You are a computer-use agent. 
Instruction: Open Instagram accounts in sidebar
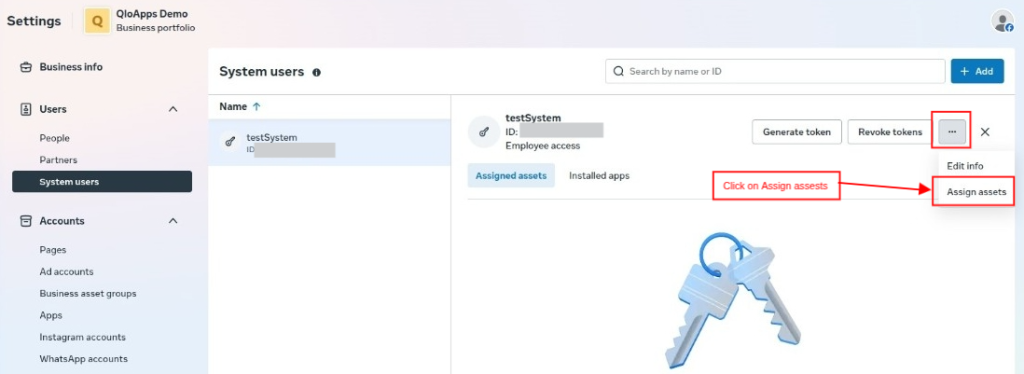click(82, 337)
